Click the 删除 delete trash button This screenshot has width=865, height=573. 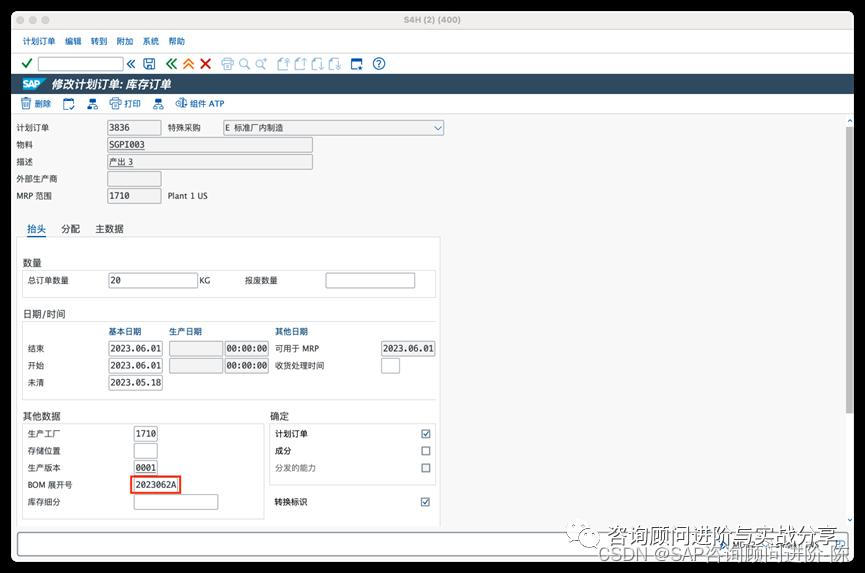click(36, 103)
